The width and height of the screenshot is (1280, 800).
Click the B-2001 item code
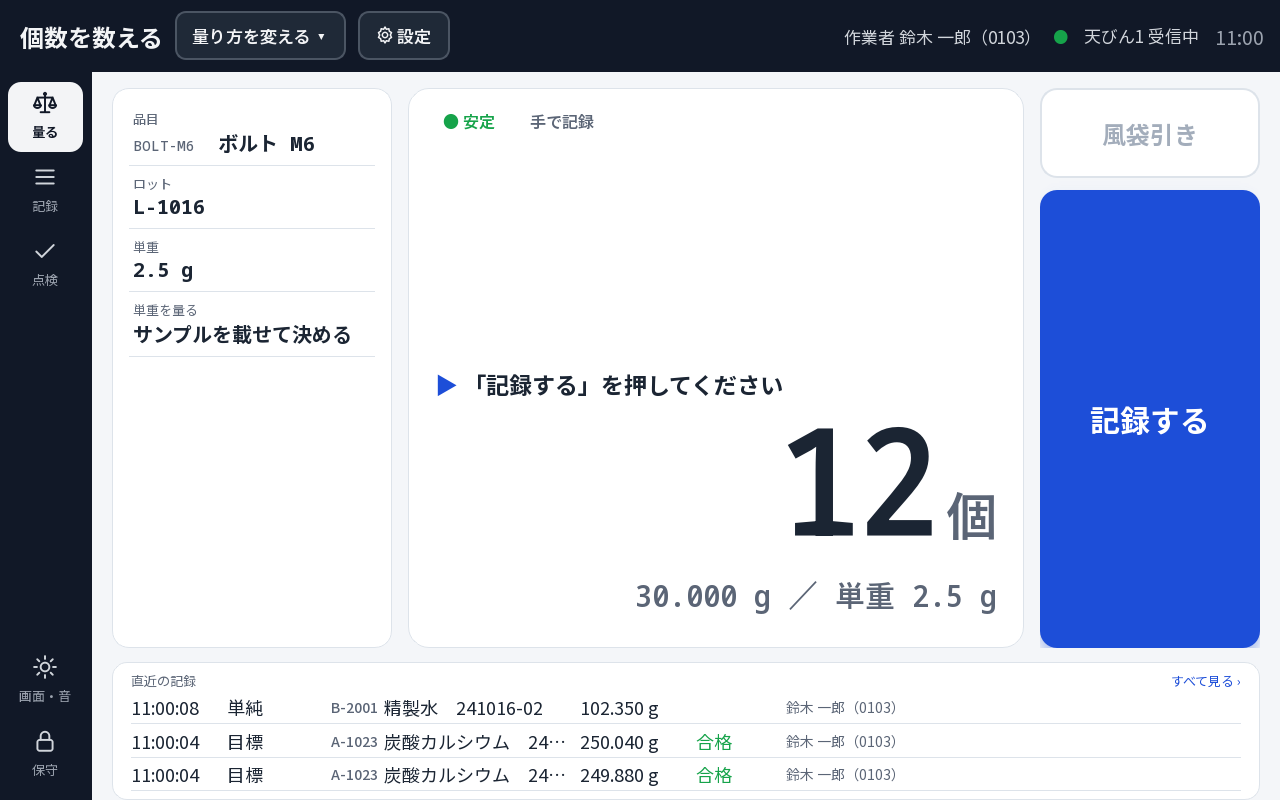point(354,708)
